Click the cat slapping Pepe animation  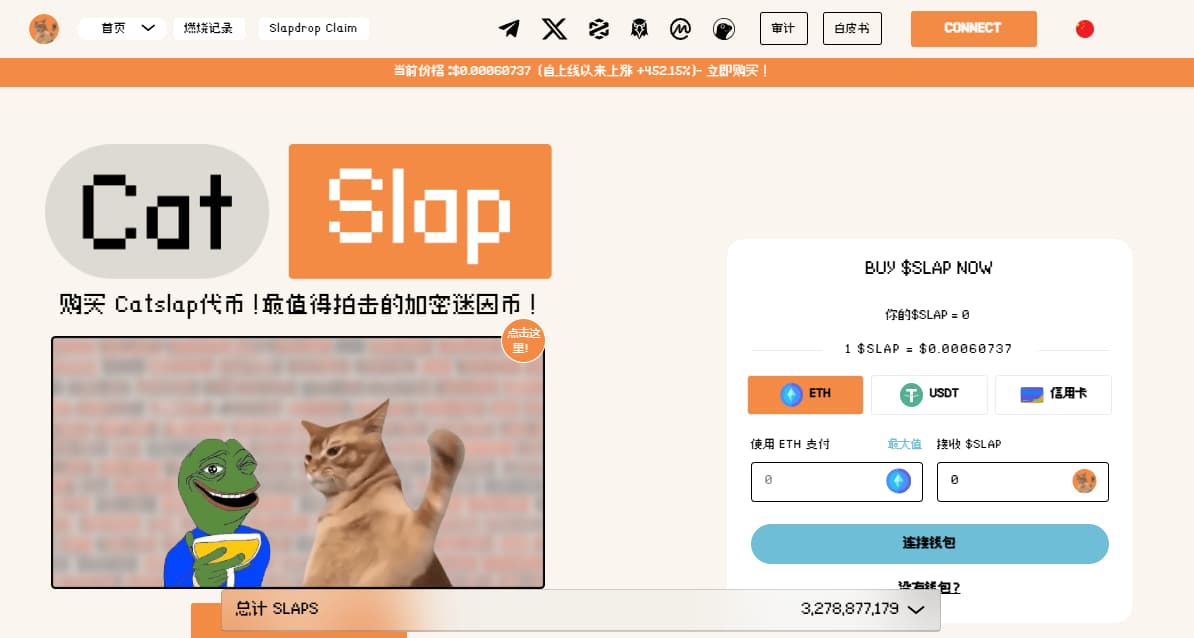click(298, 462)
